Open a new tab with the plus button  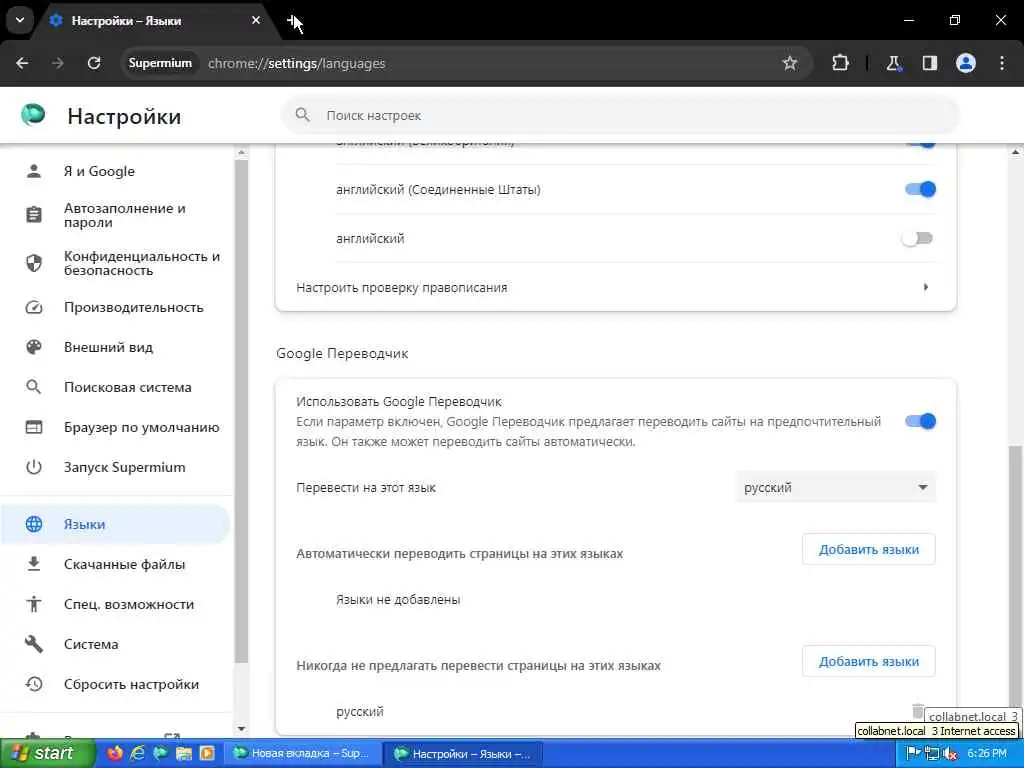point(293,20)
